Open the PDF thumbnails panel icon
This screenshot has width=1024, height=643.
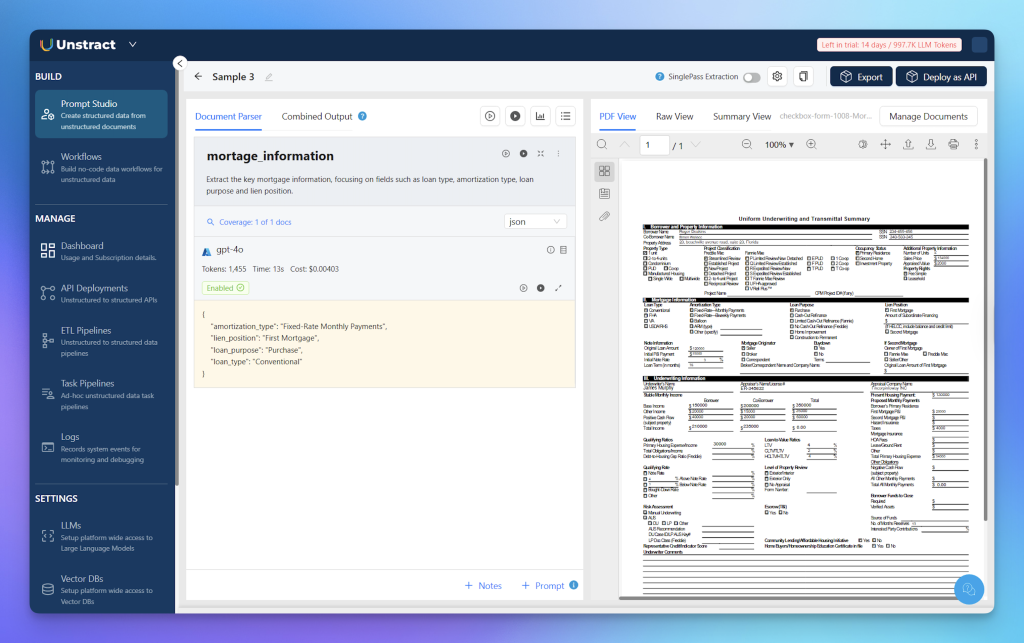coord(604,171)
